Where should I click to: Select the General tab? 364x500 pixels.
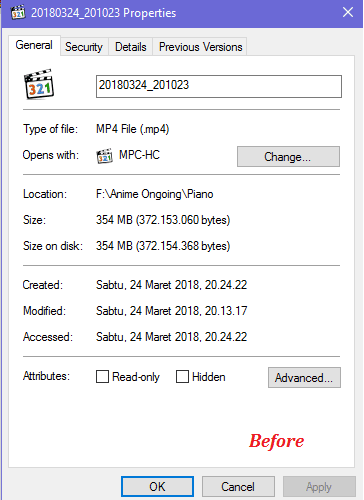pyautogui.click(x=34, y=45)
